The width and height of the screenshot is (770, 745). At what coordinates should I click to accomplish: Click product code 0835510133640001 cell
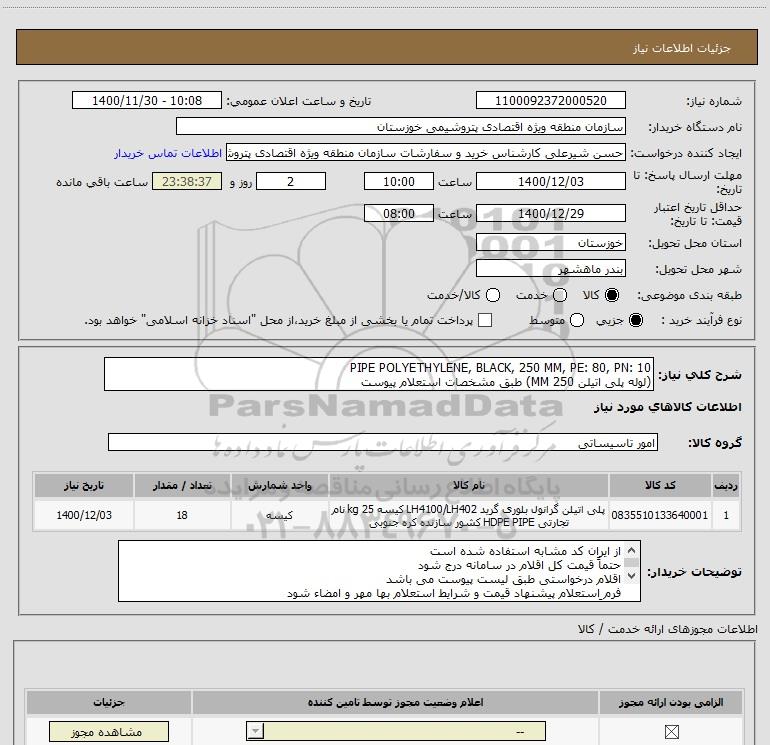coord(660,515)
